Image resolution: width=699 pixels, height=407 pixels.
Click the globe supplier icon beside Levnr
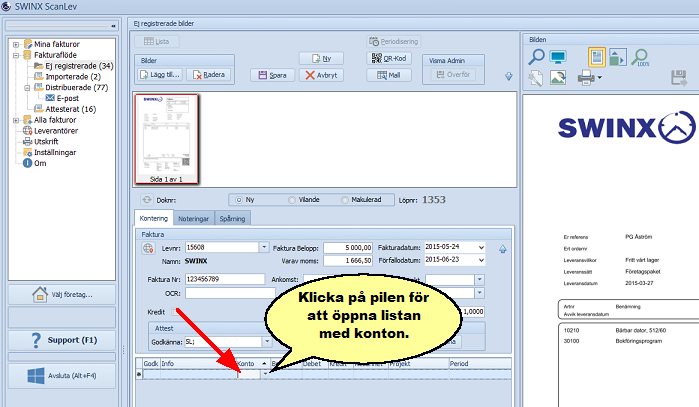click(148, 248)
